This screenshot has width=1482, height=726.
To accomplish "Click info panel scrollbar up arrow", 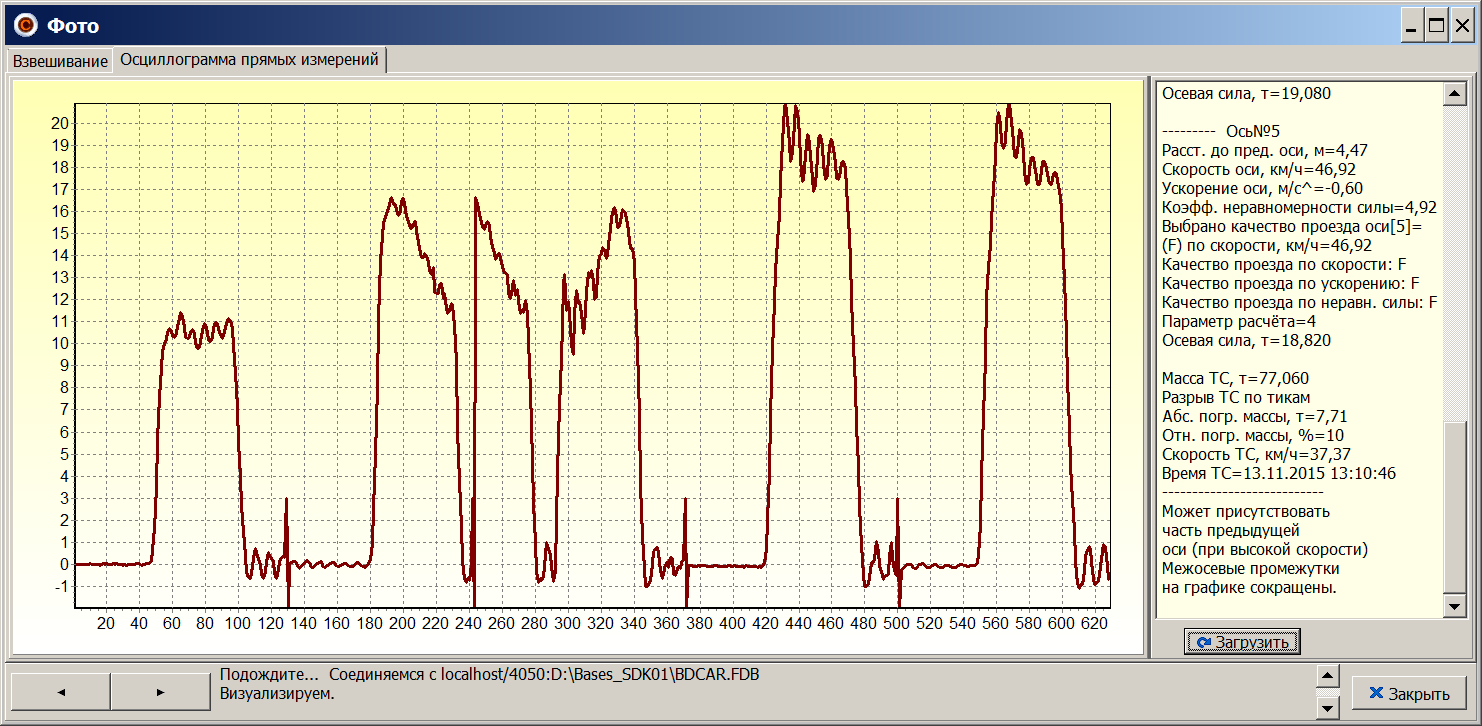I will 1454,94.
